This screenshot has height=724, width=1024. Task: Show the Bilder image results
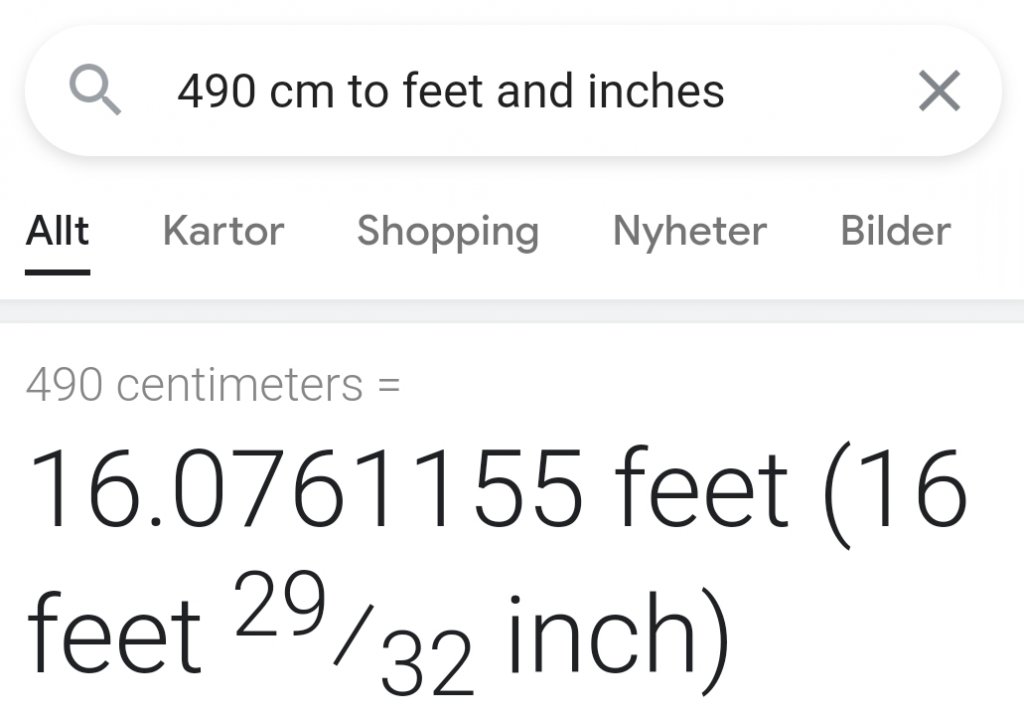[x=895, y=231]
